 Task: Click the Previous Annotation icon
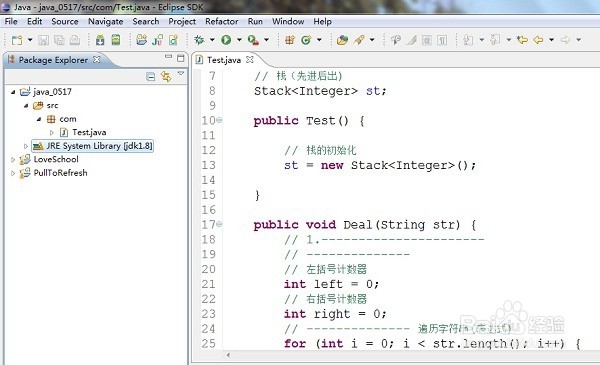[495, 40]
